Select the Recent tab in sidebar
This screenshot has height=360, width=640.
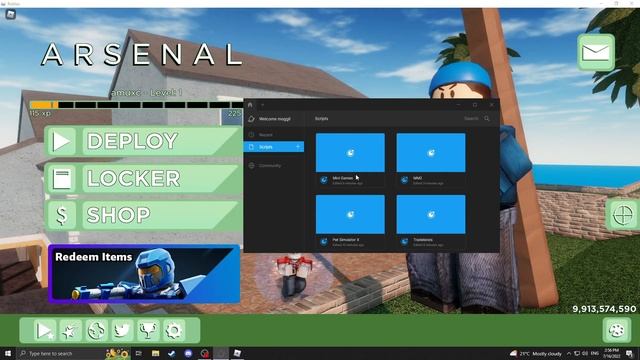click(274, 135)
